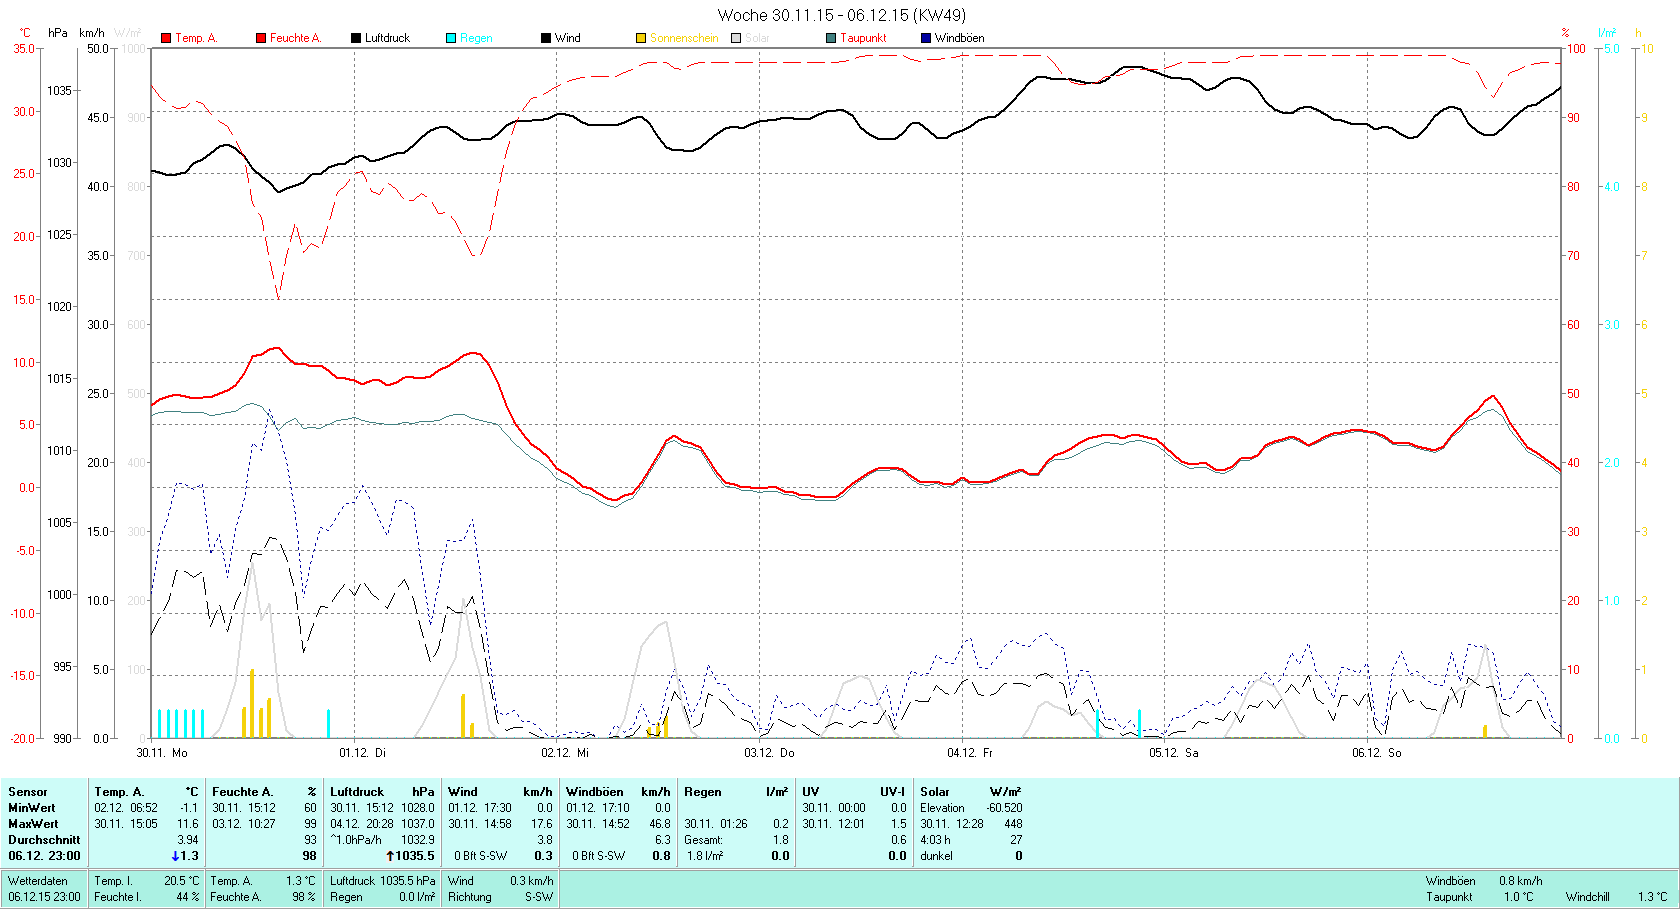Click the current pressure value '1035.5' in the table
The height and width of the screenshot is (909, 1680).
coord(414,856)
